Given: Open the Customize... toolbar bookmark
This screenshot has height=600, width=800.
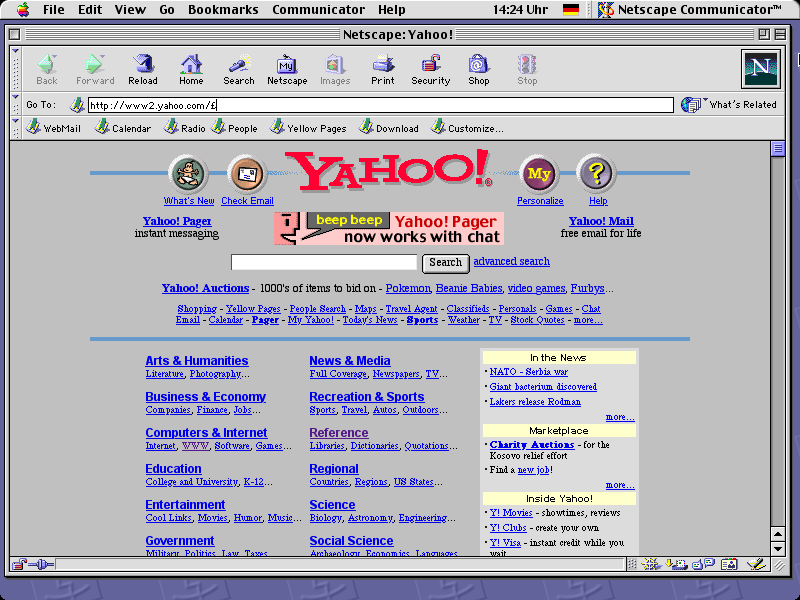Looking at the screenshot, I should (467, 128).
